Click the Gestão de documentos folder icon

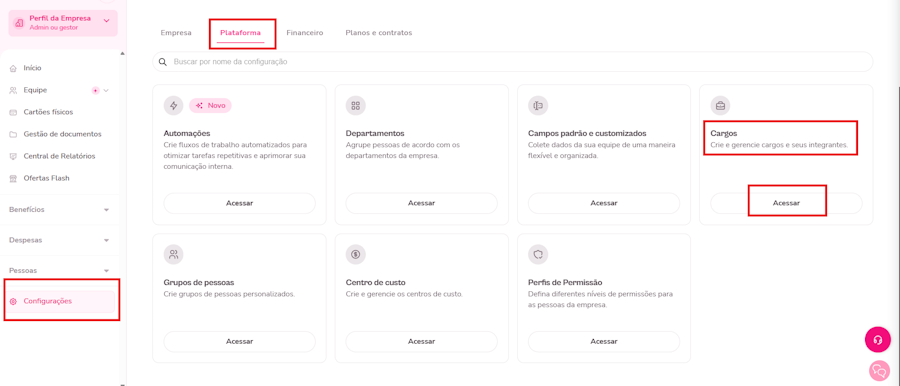point(13,134)
